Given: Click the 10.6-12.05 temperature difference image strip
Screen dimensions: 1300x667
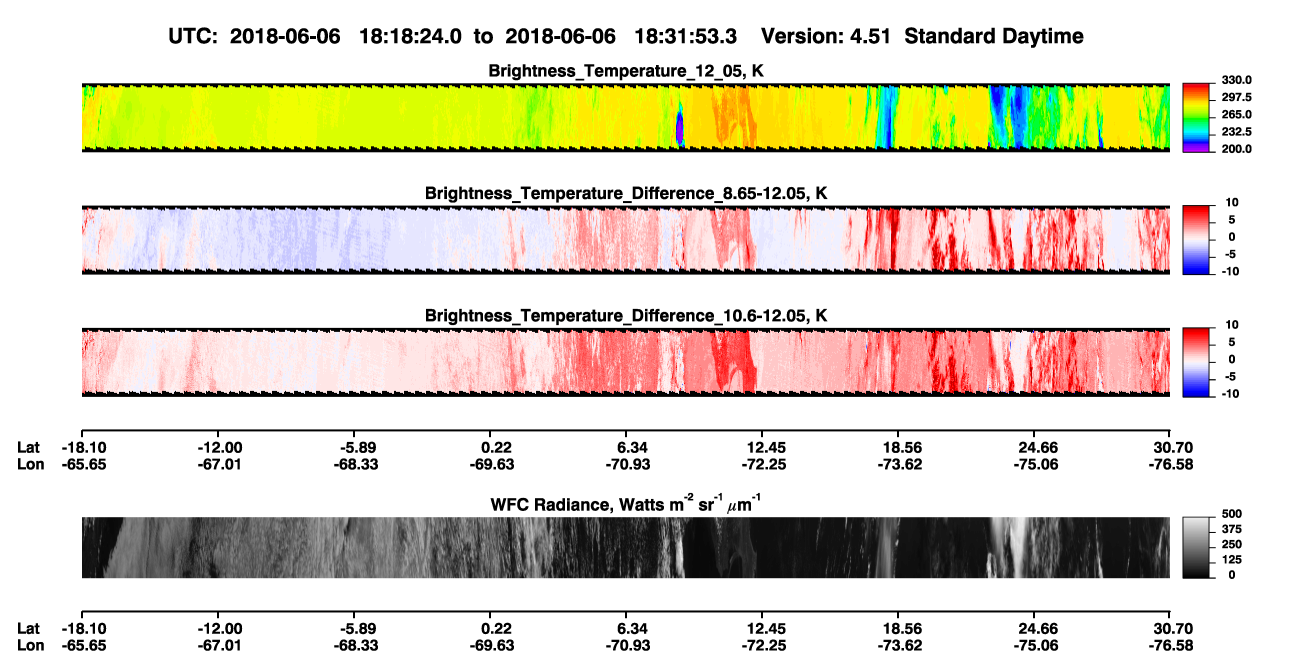Looking at the screenshot, I should (625, 363).
